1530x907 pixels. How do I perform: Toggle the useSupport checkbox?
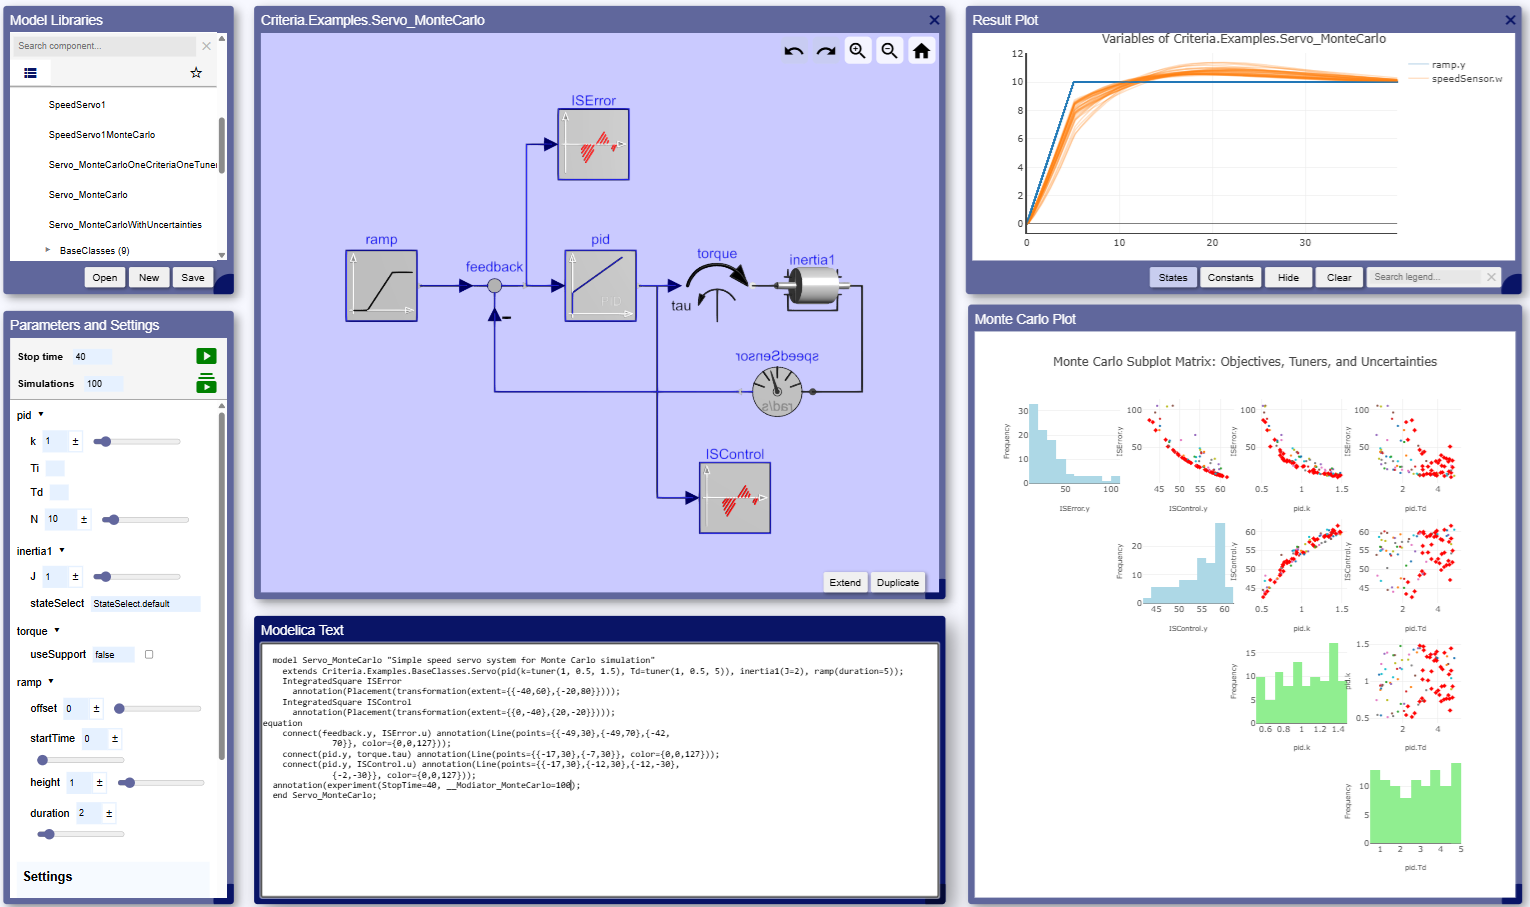coord(149,655)
